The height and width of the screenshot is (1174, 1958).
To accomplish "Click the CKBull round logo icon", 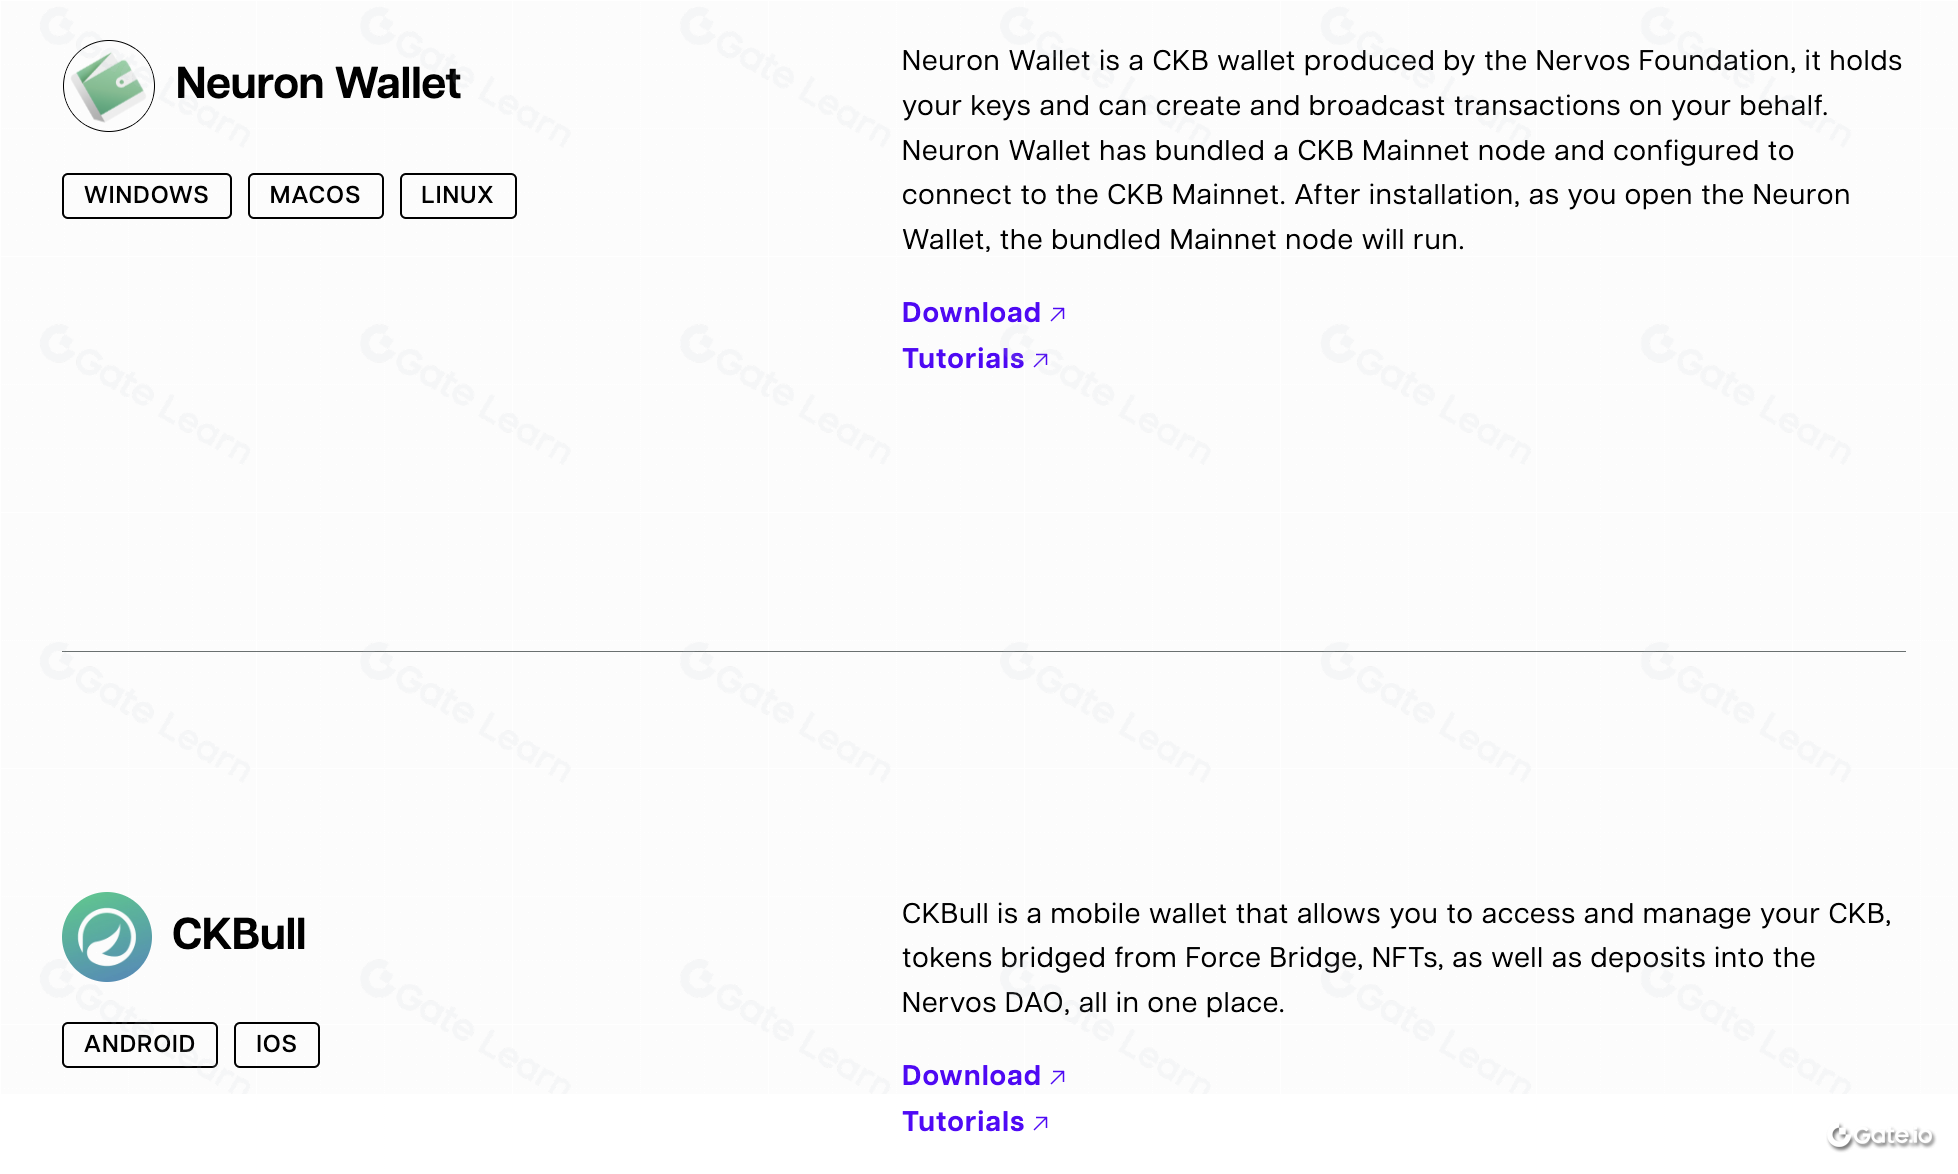I will click(107, 937).
